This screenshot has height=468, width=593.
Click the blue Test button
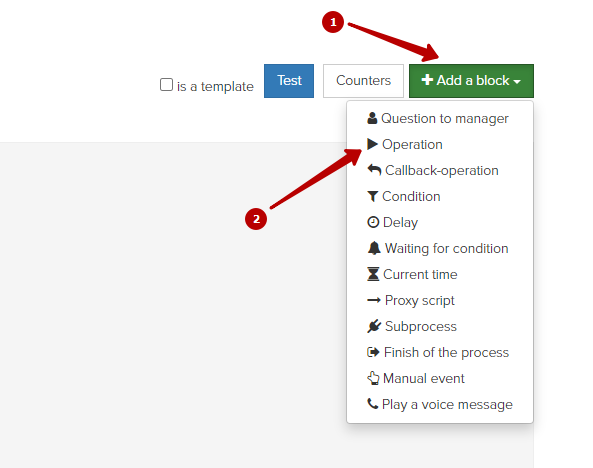(289, 81)
